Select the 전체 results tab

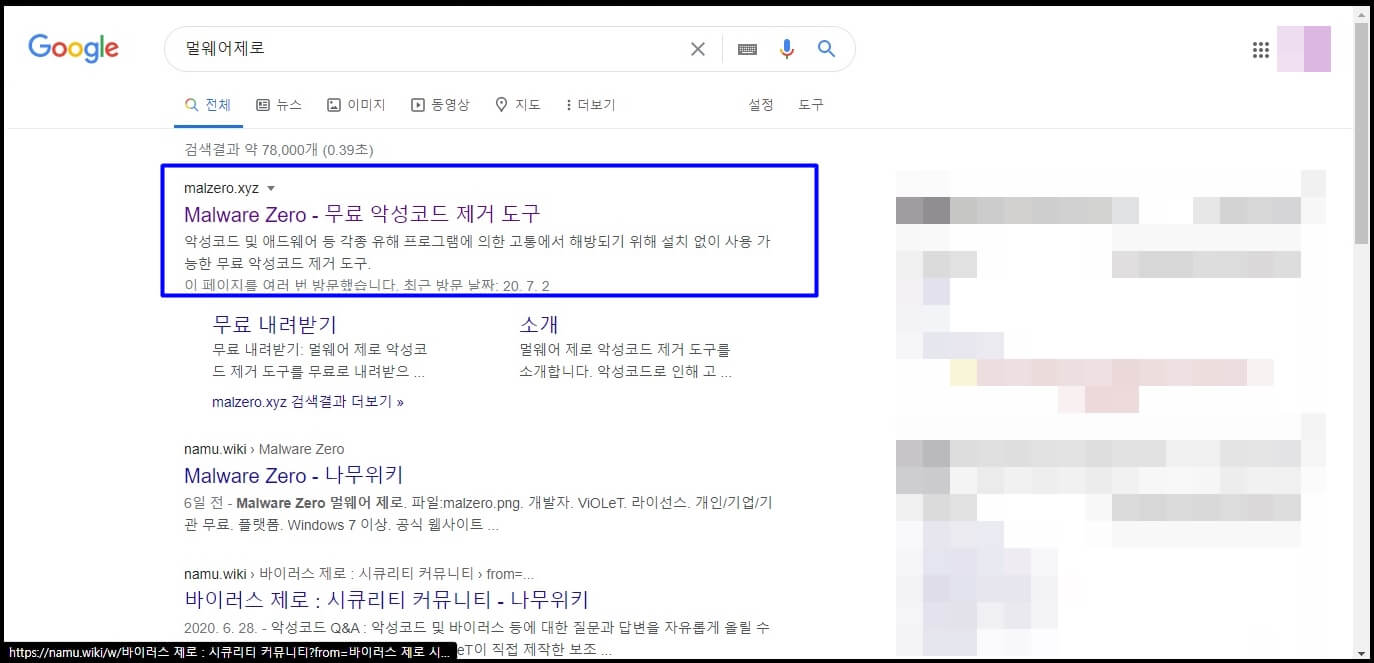(208, 105)
